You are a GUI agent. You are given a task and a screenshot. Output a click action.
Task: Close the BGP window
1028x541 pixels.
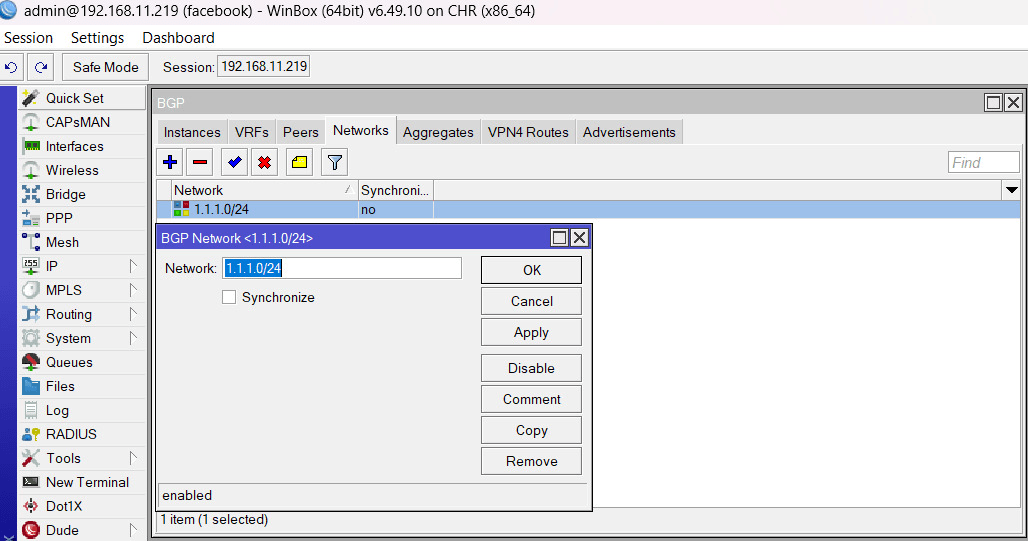[x=1014, y=102]
